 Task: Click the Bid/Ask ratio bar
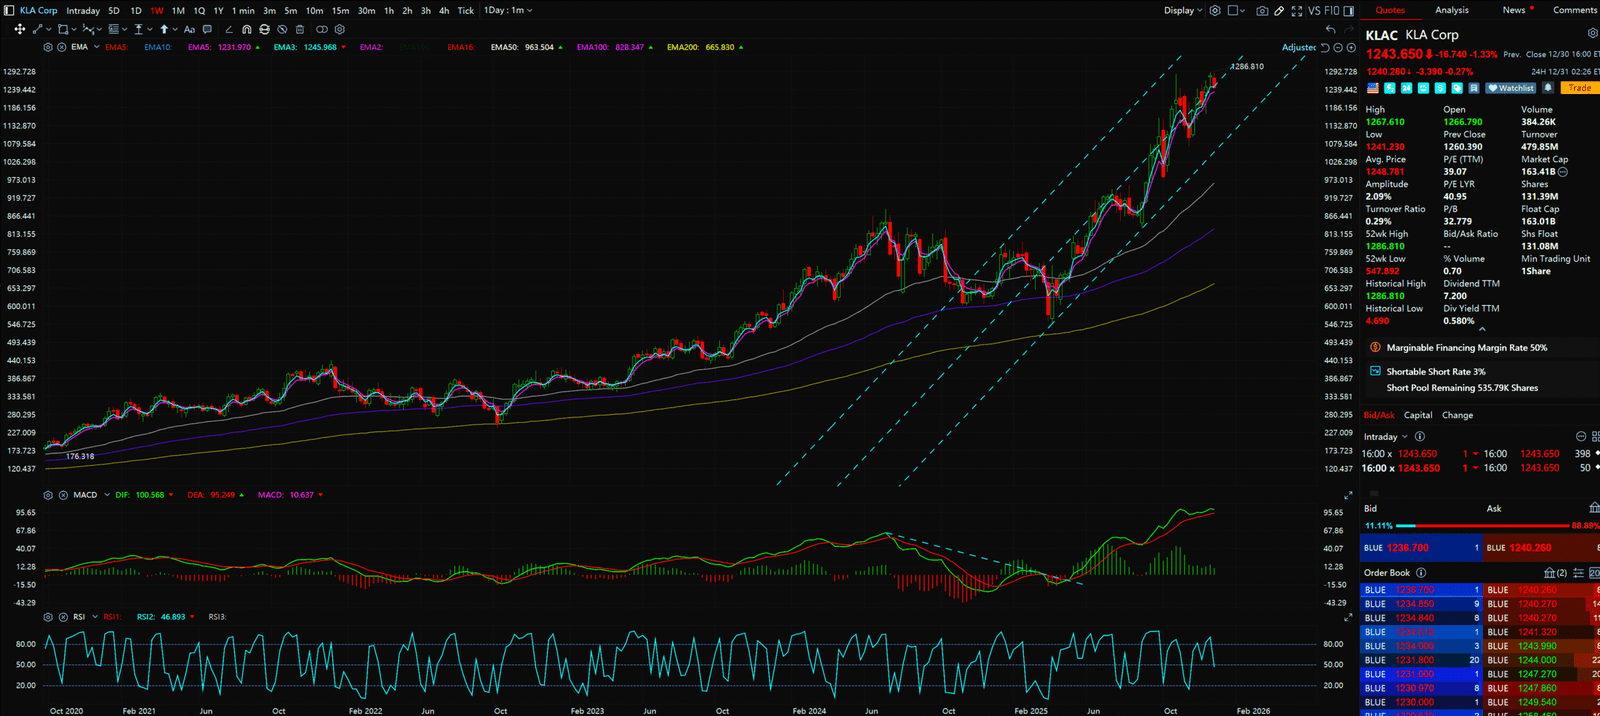(1481, 525)
